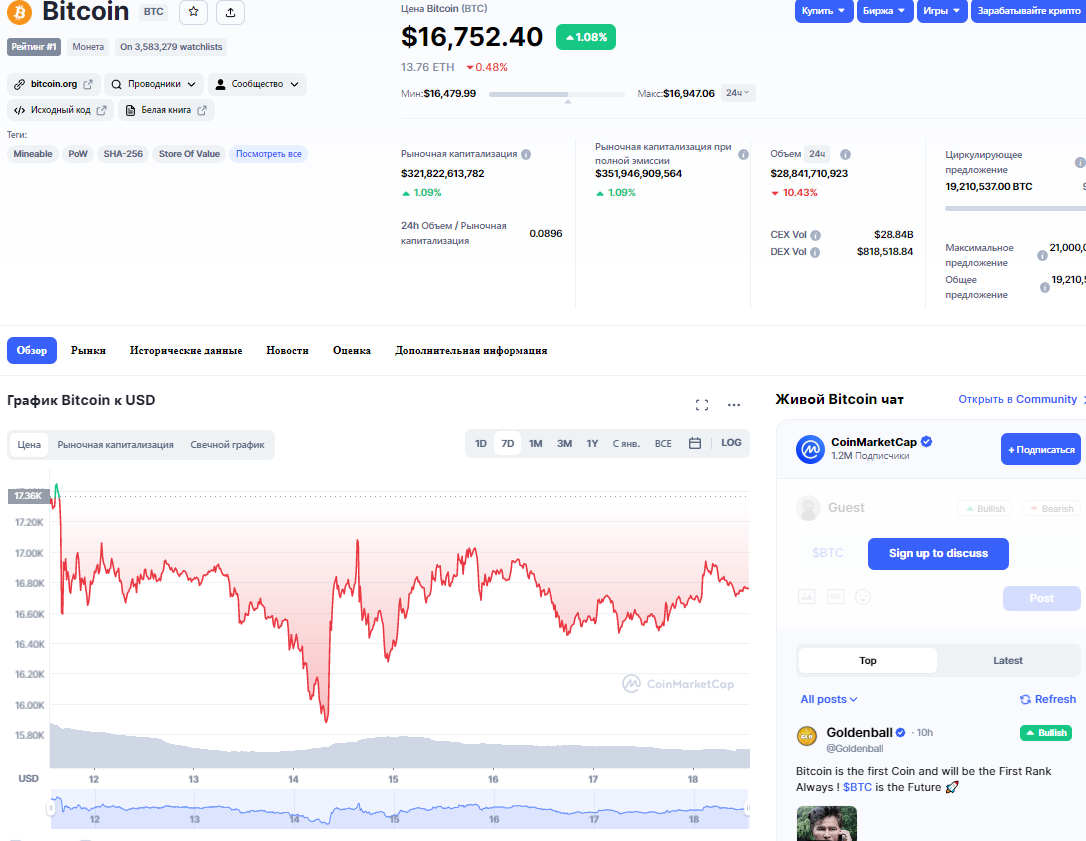
Task: Toggle LOG scale on the chart
Action: click(x=731, y=443)
